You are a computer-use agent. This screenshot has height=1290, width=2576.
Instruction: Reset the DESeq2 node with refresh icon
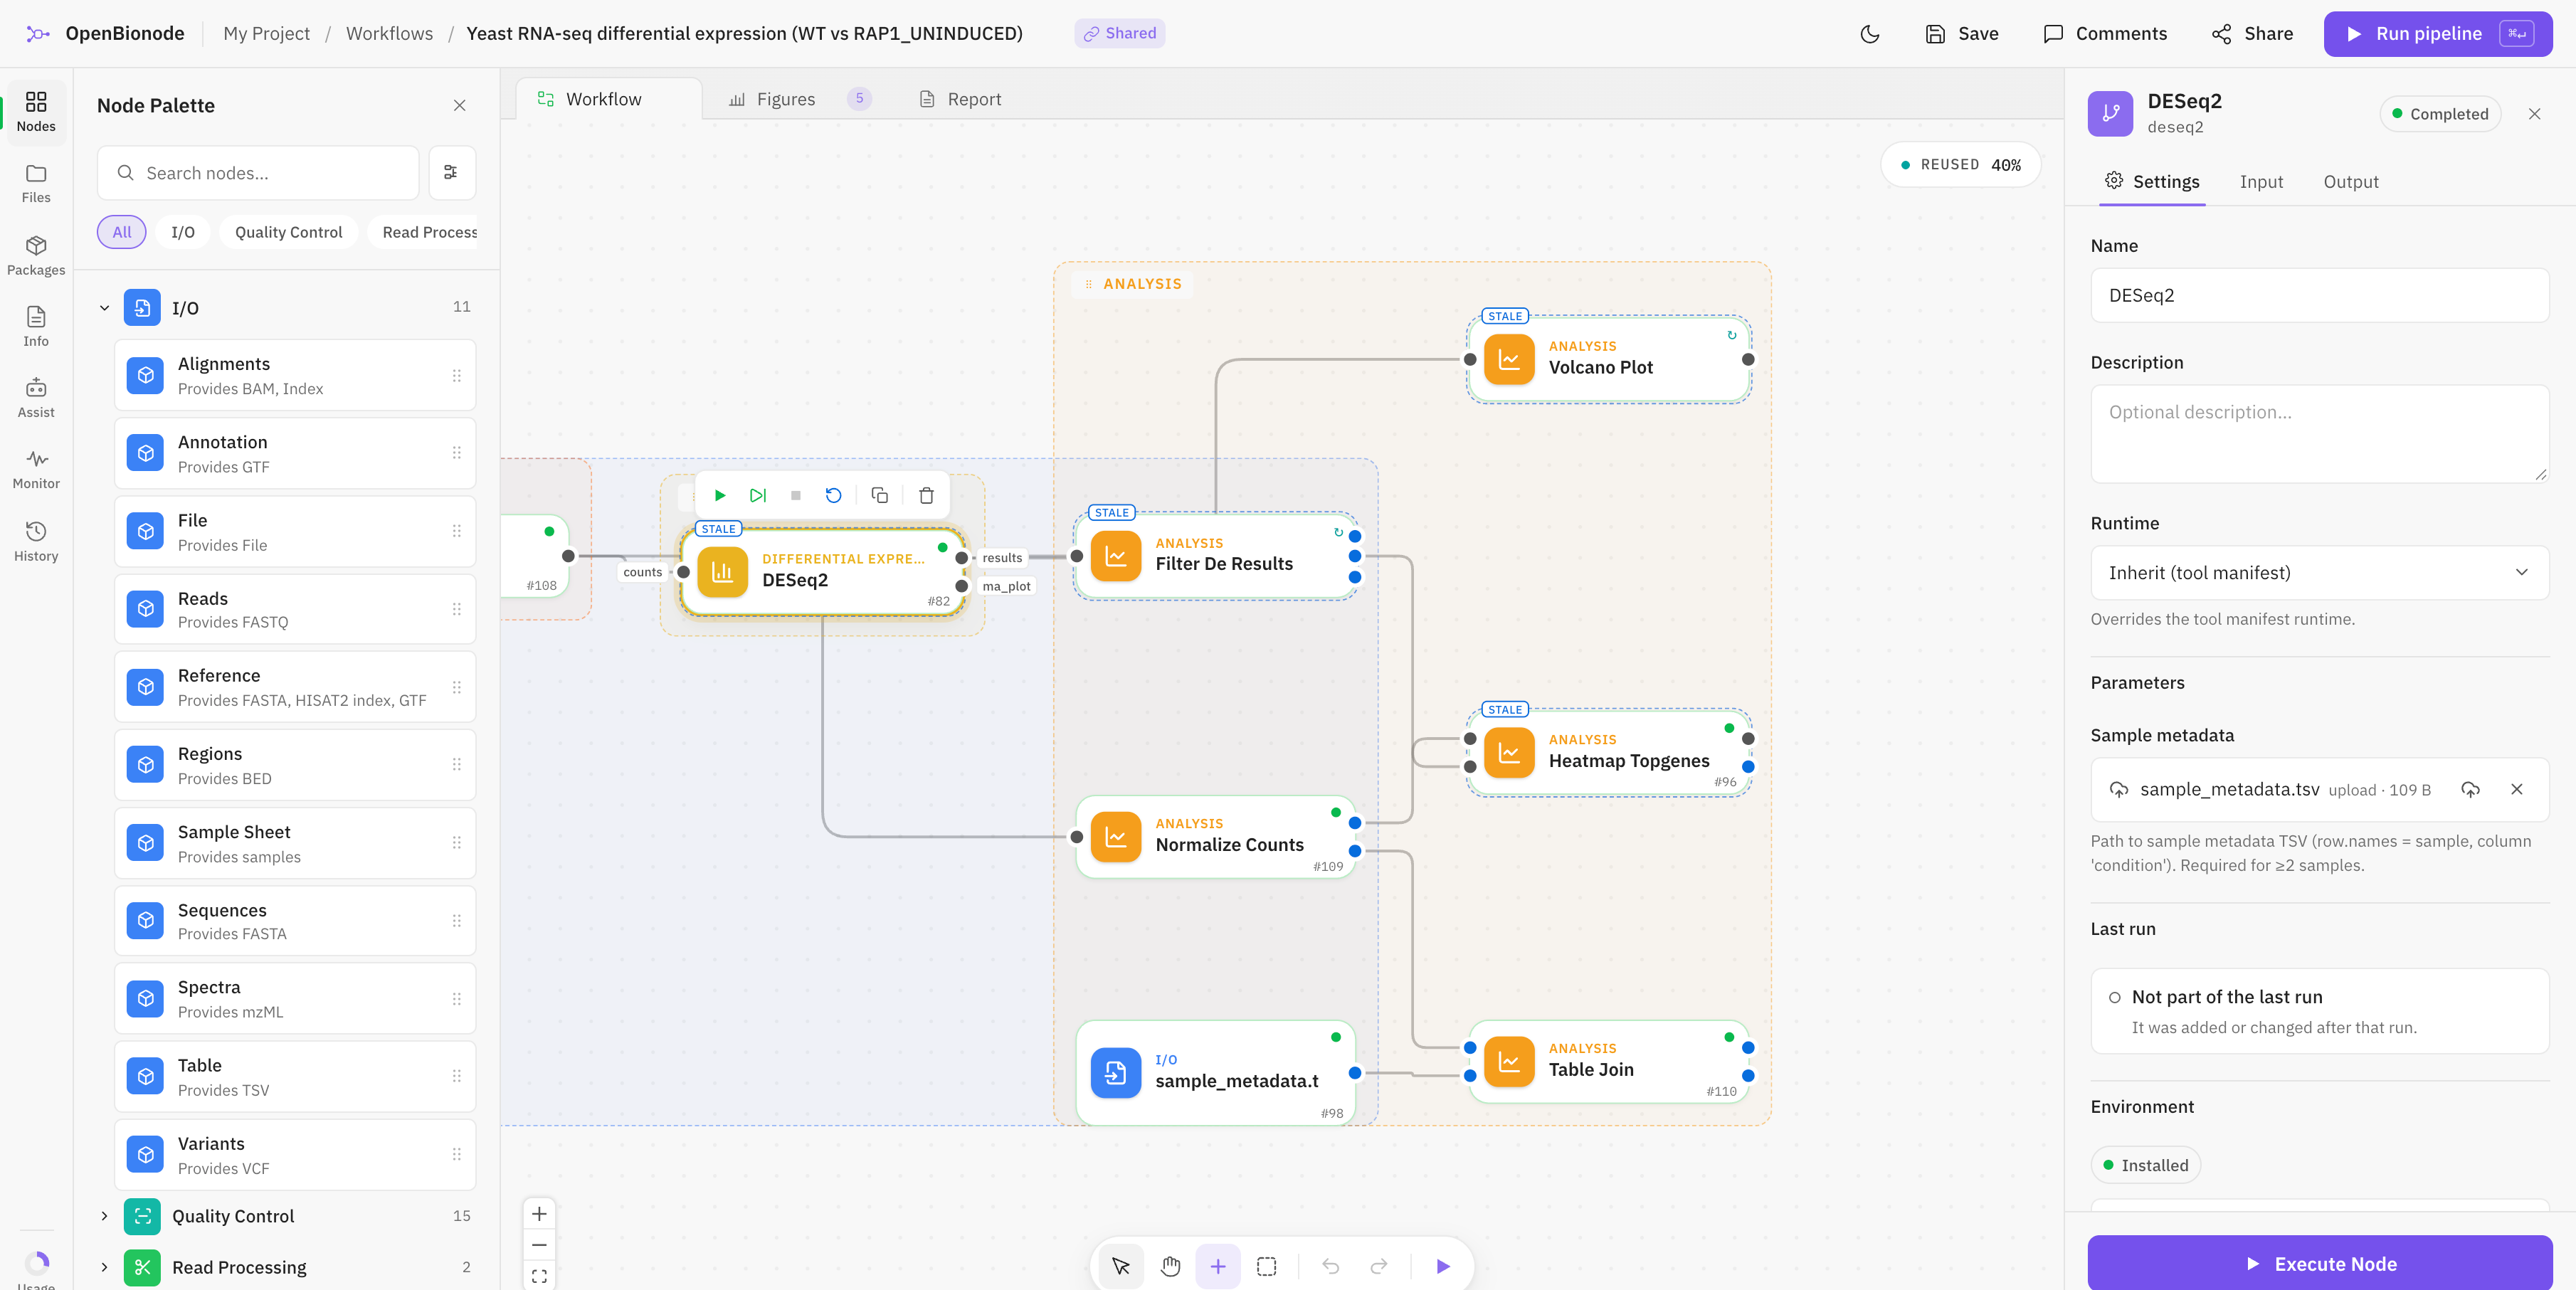coord(833,495)
